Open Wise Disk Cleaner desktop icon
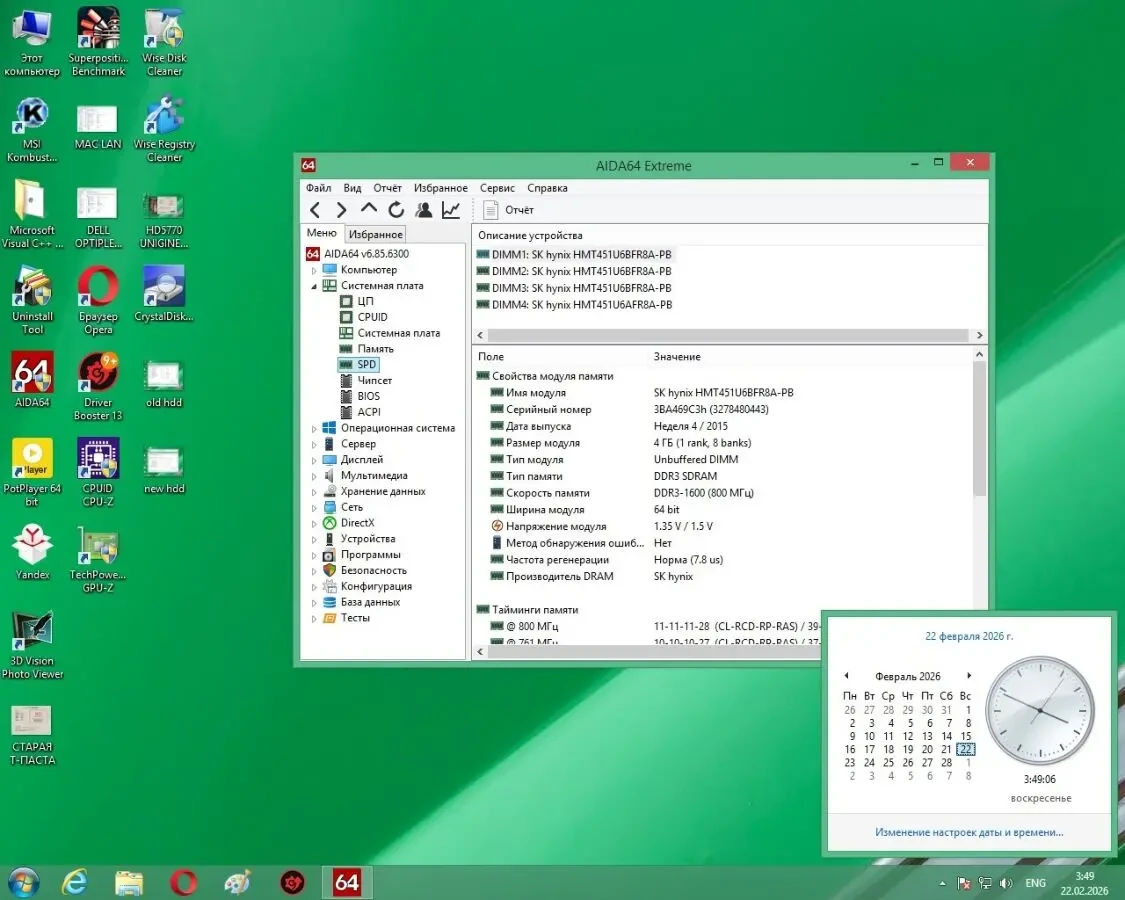The image size is (1125, 900). (164, 42)
